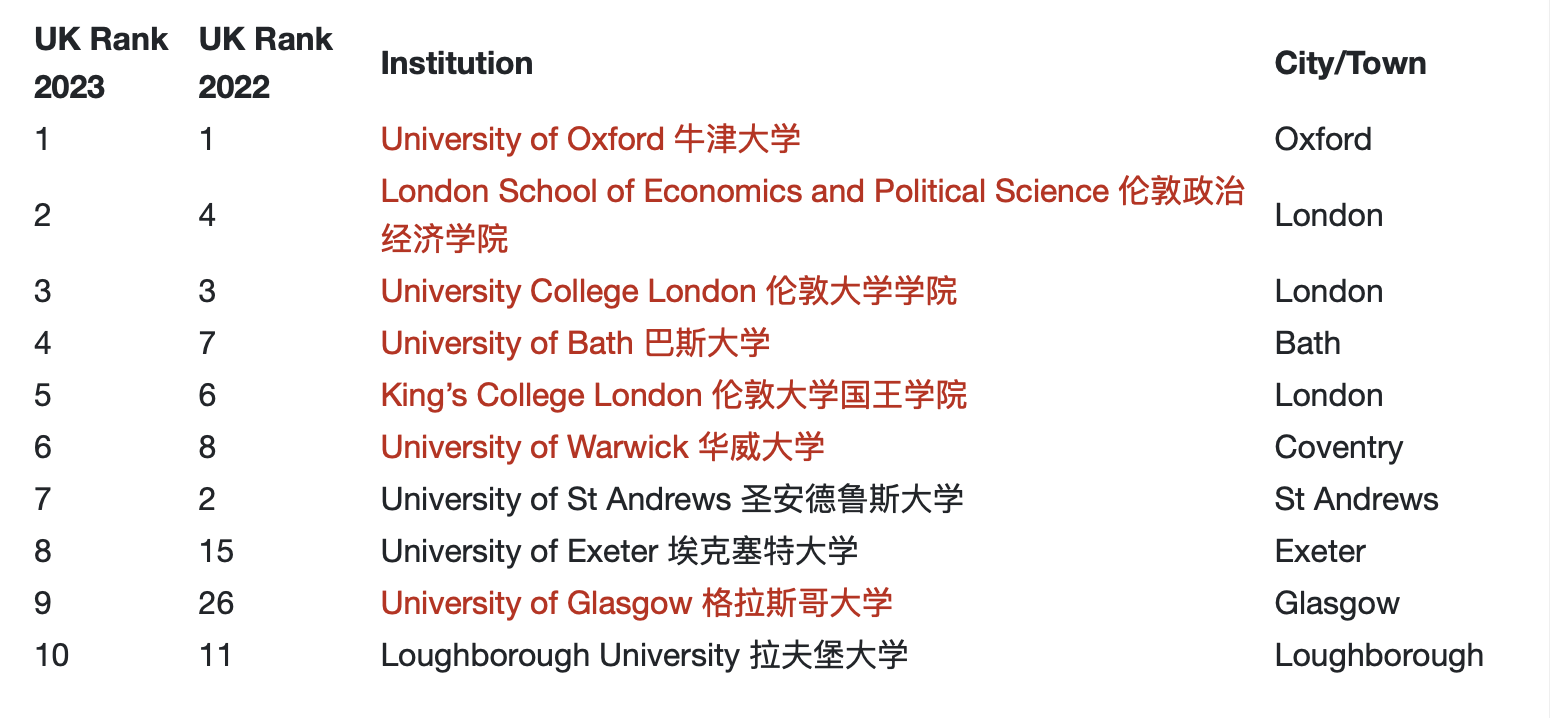
Task: Click the Glasgow city cell
Action: click(x=1337, y=603)
